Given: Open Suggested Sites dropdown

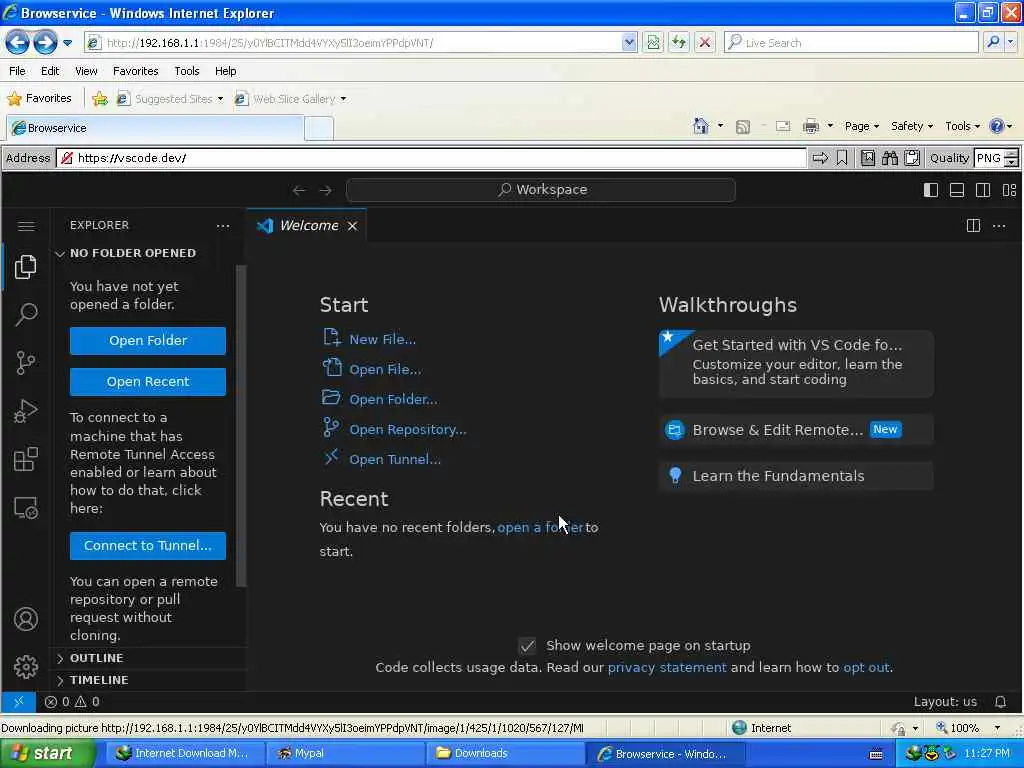Looking at the screenshot, I should tap(170, 99).
